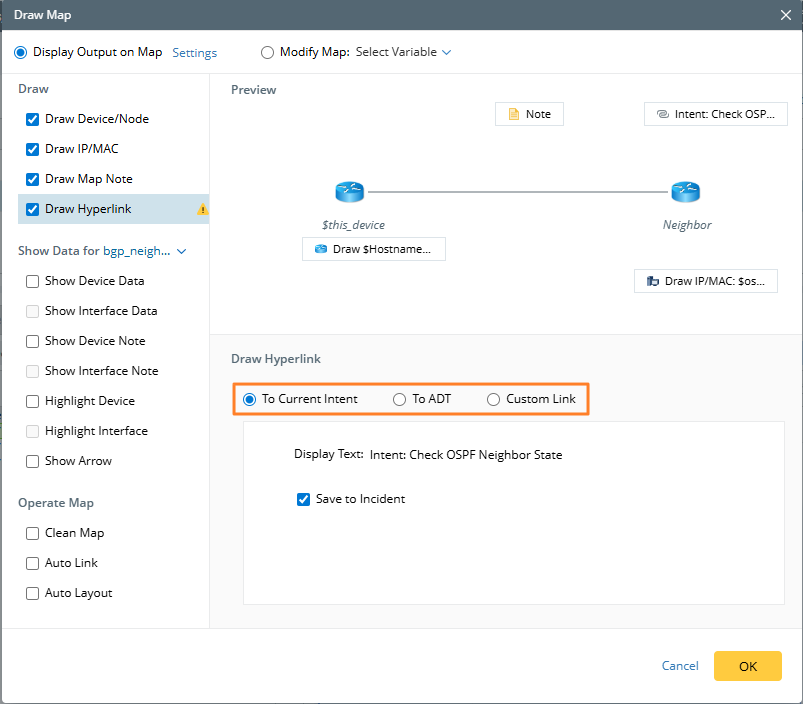
Task: Close the Draw Map dialog
Action: pyautogui.click(x=786, y=15)
